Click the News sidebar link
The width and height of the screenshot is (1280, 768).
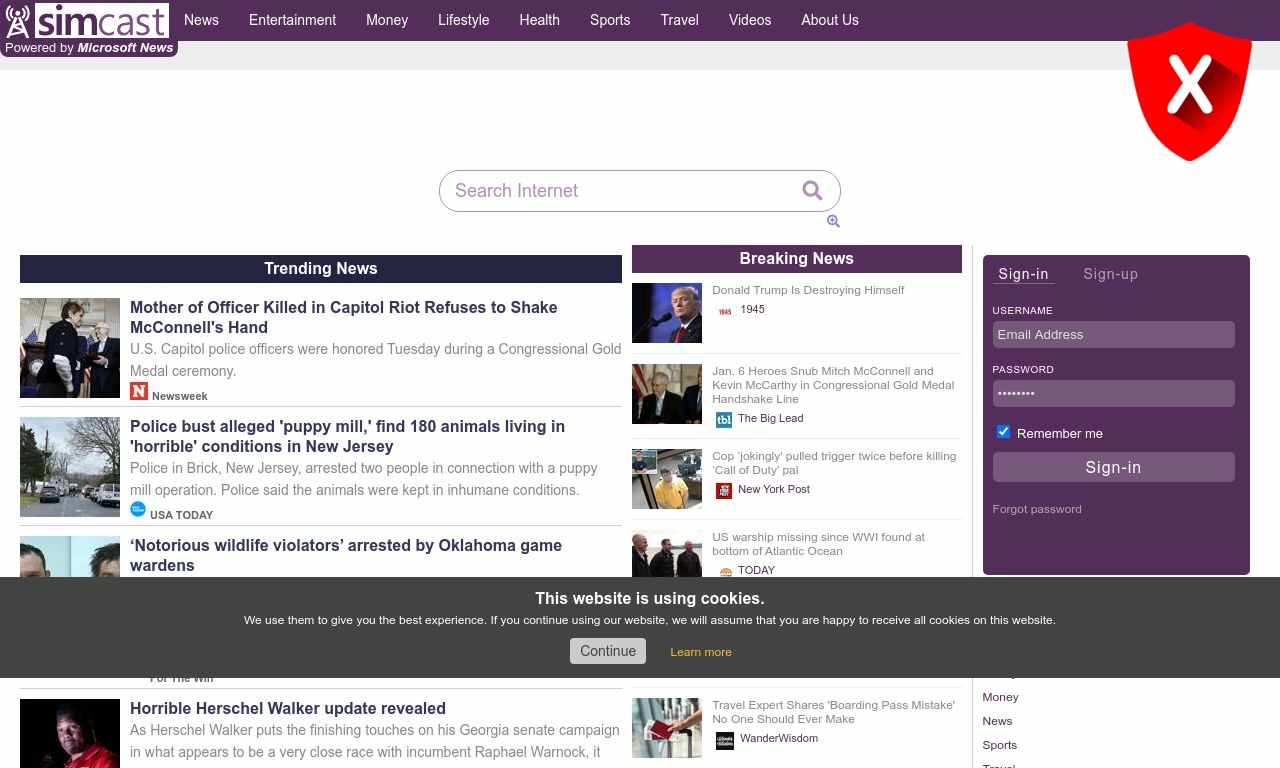[997, 721]
